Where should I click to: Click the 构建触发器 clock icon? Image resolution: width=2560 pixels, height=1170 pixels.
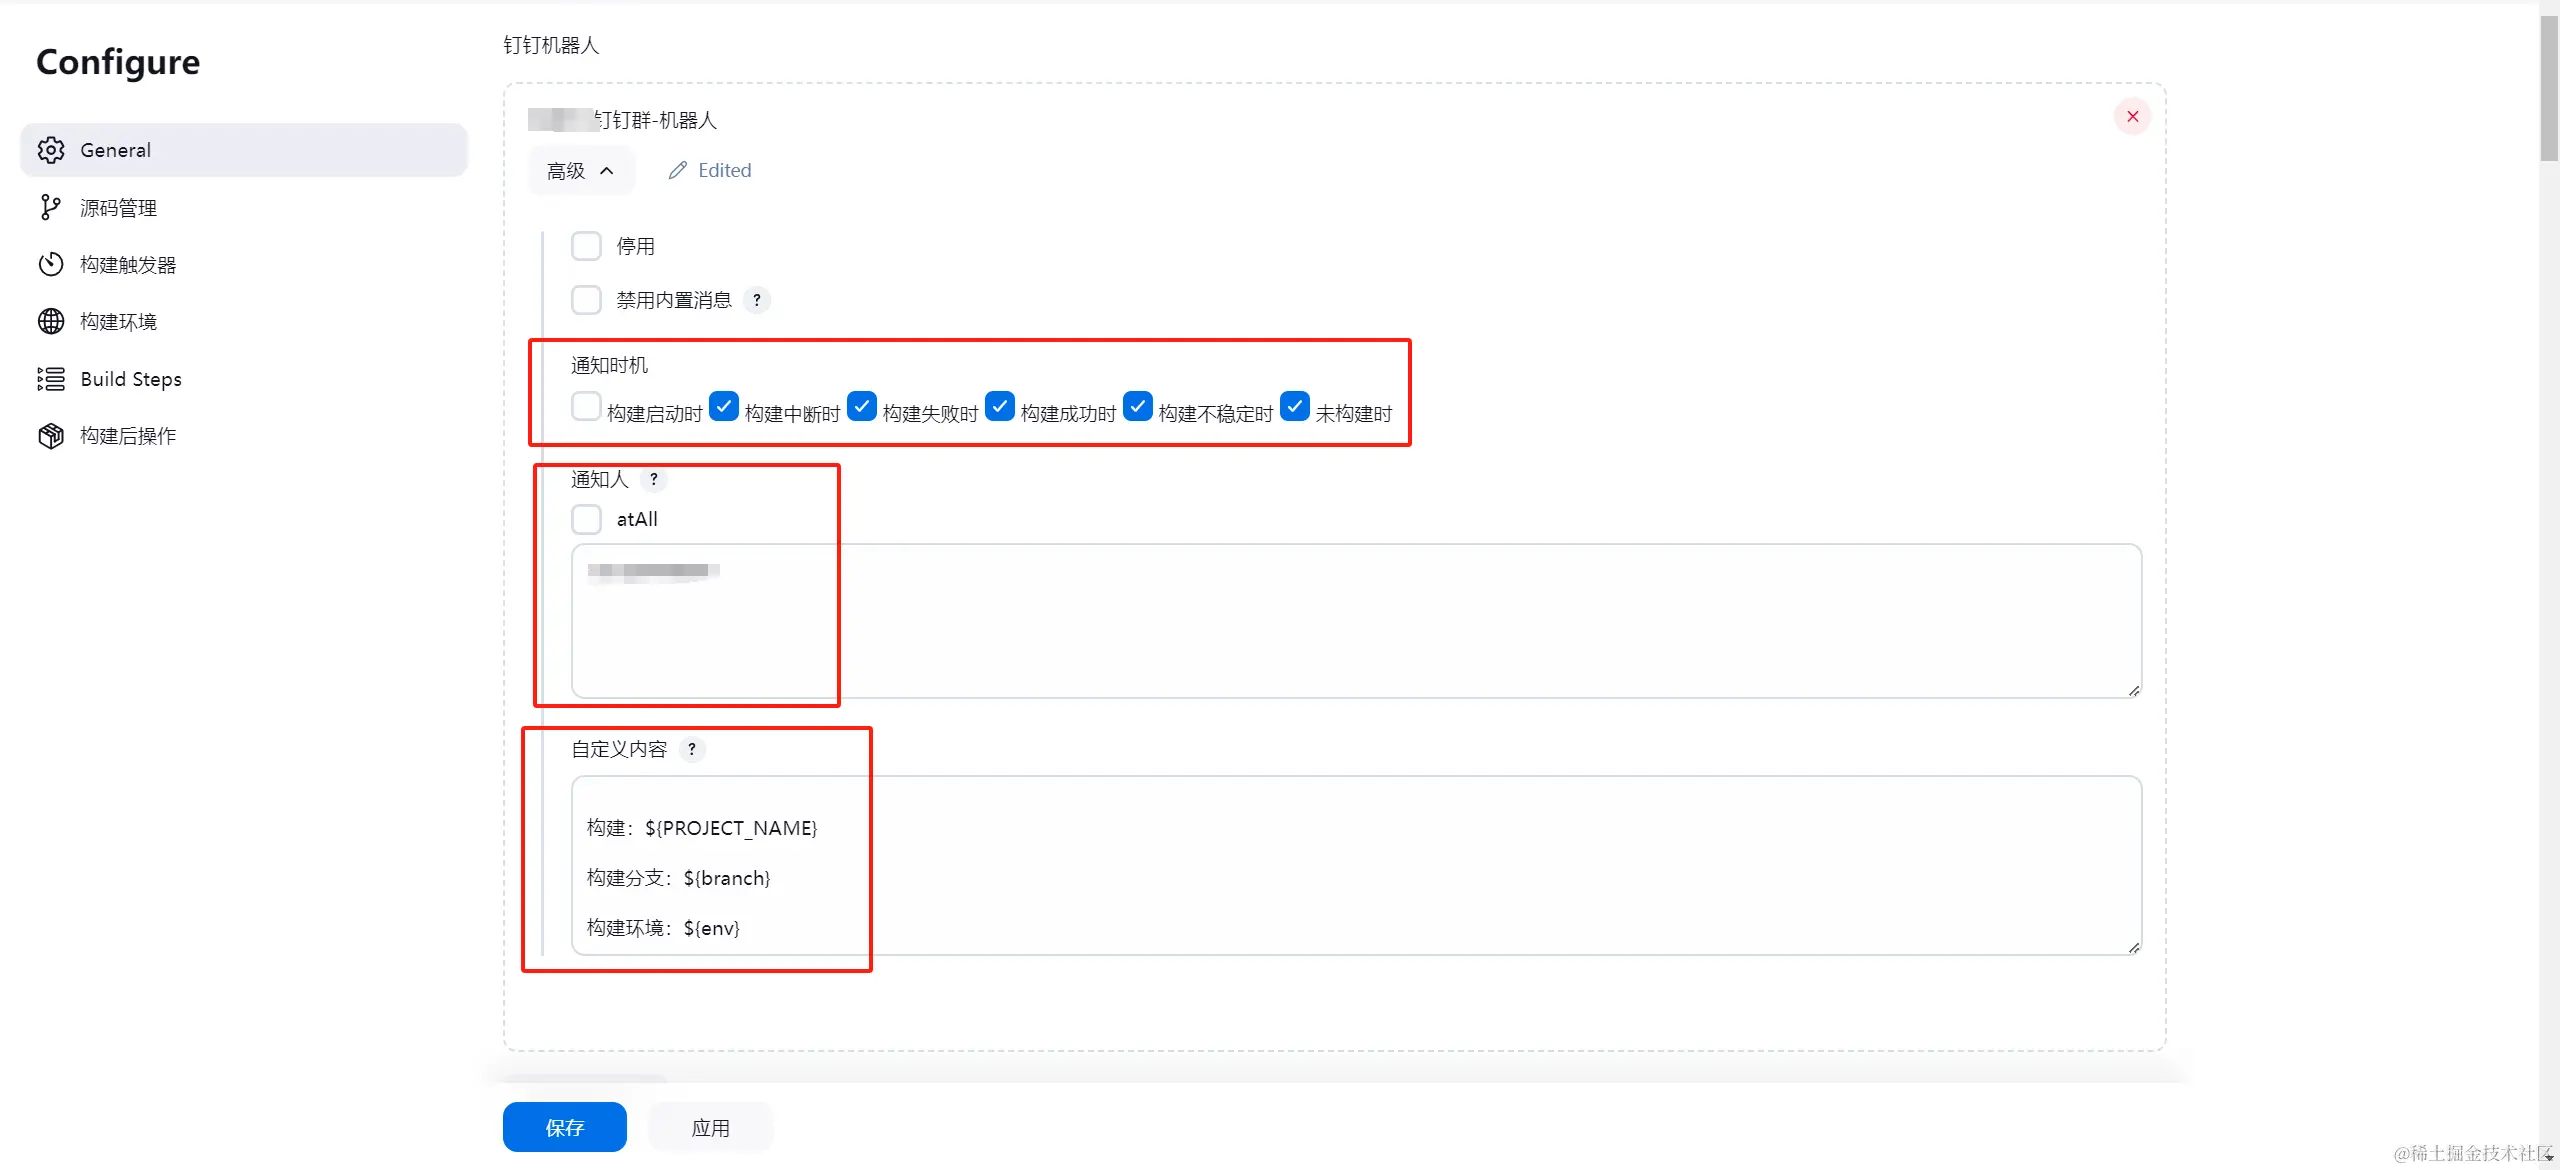(51, 264)
